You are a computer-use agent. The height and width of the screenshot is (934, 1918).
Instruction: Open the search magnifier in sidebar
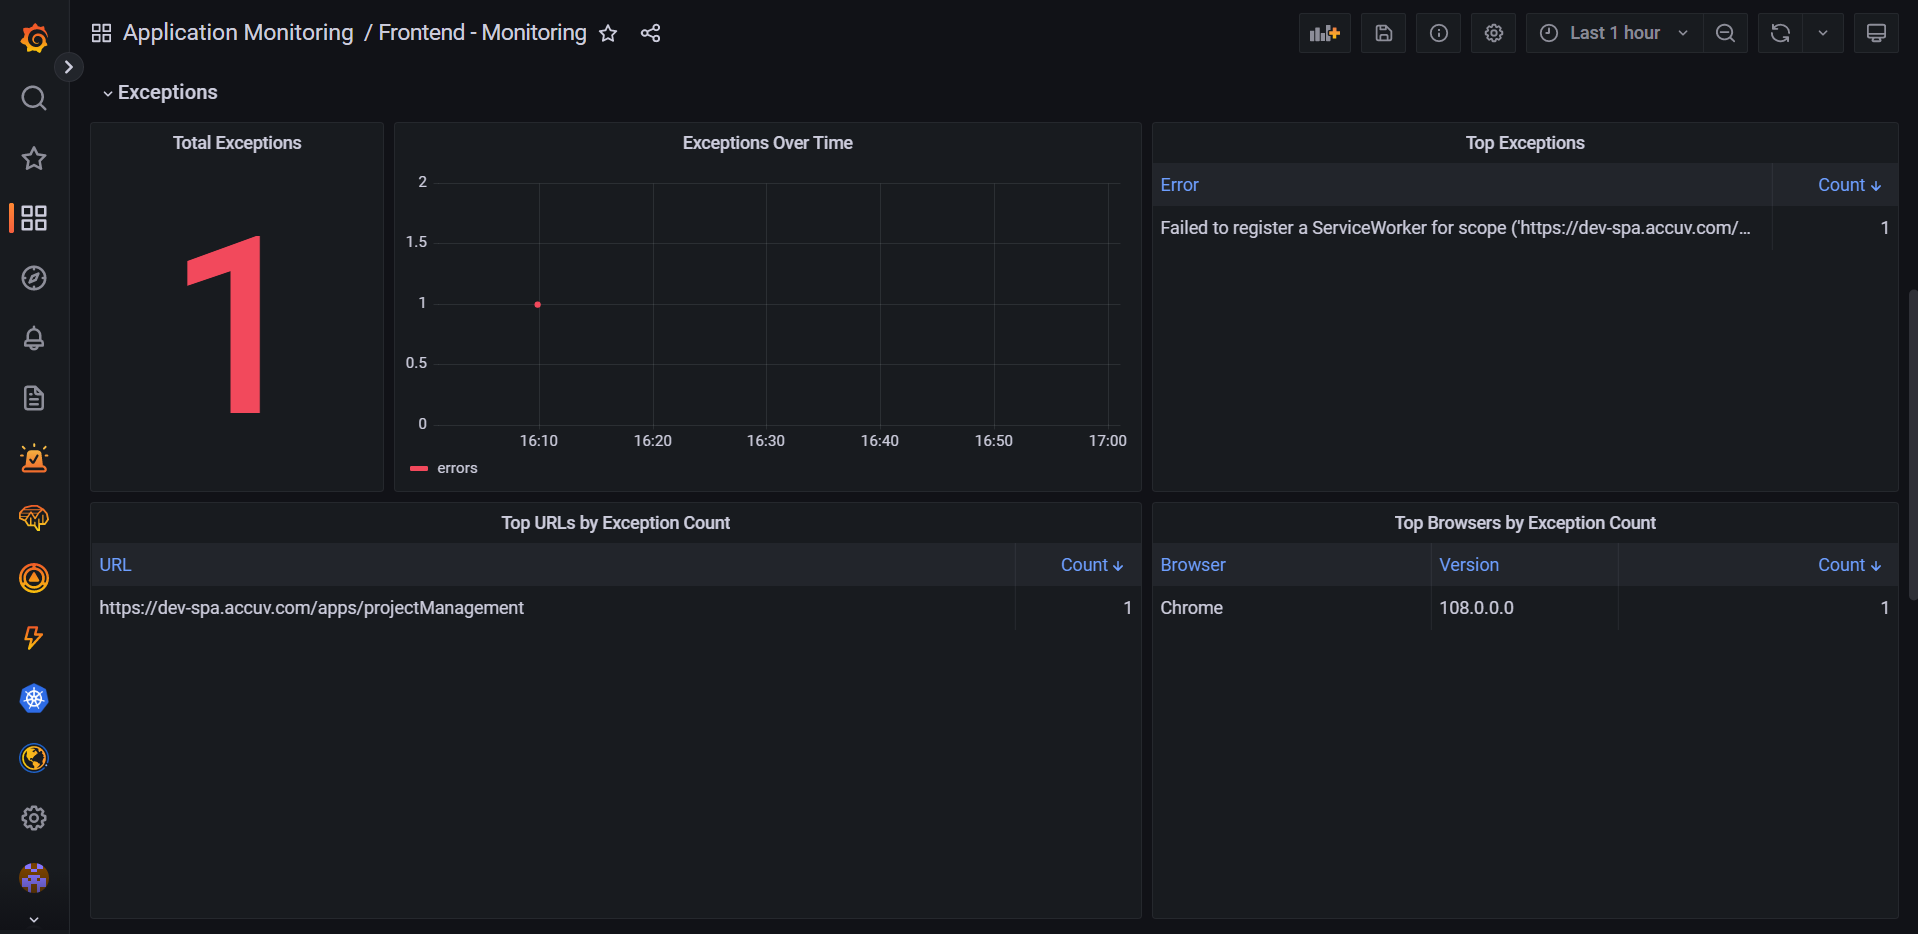click(34, 98)
